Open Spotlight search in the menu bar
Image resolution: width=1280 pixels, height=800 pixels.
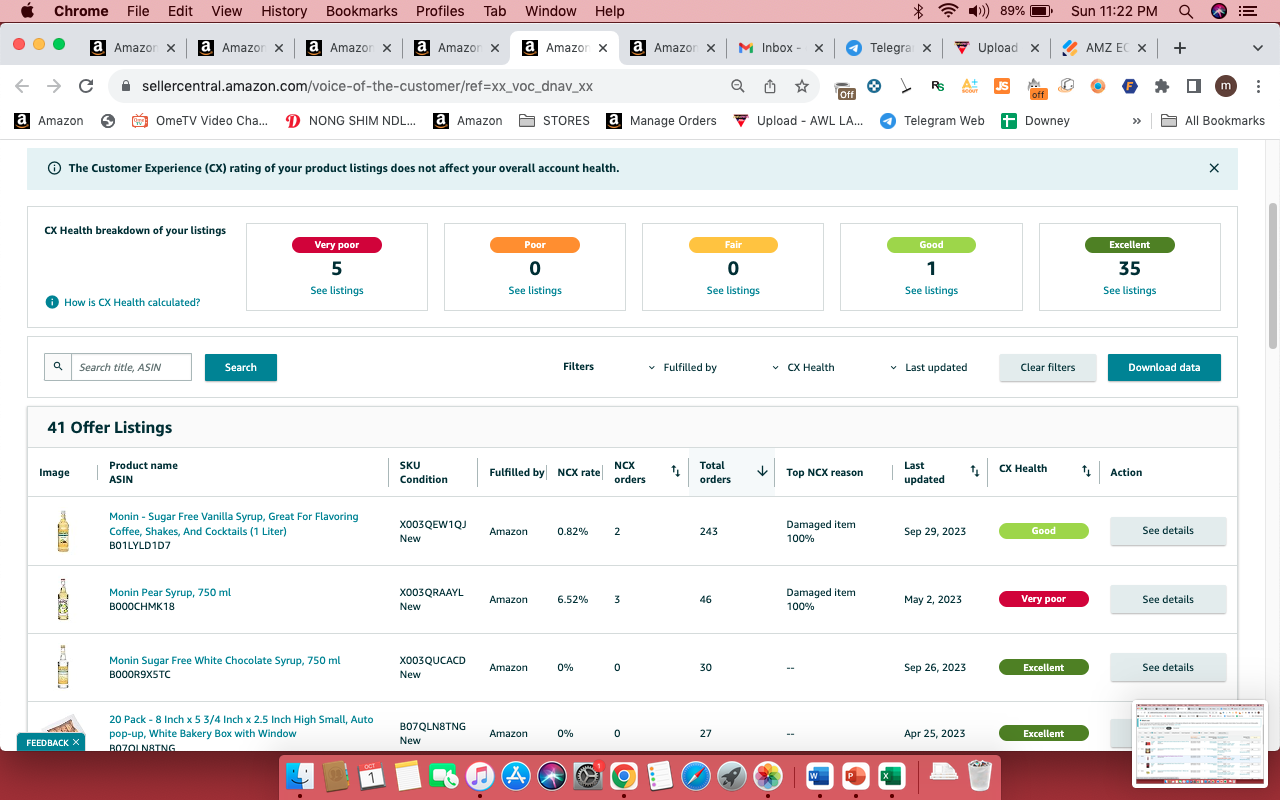(x=1186, y=11)
